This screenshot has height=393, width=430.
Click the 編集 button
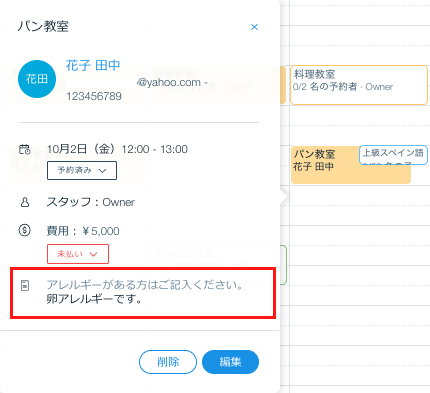click(230, 362)
